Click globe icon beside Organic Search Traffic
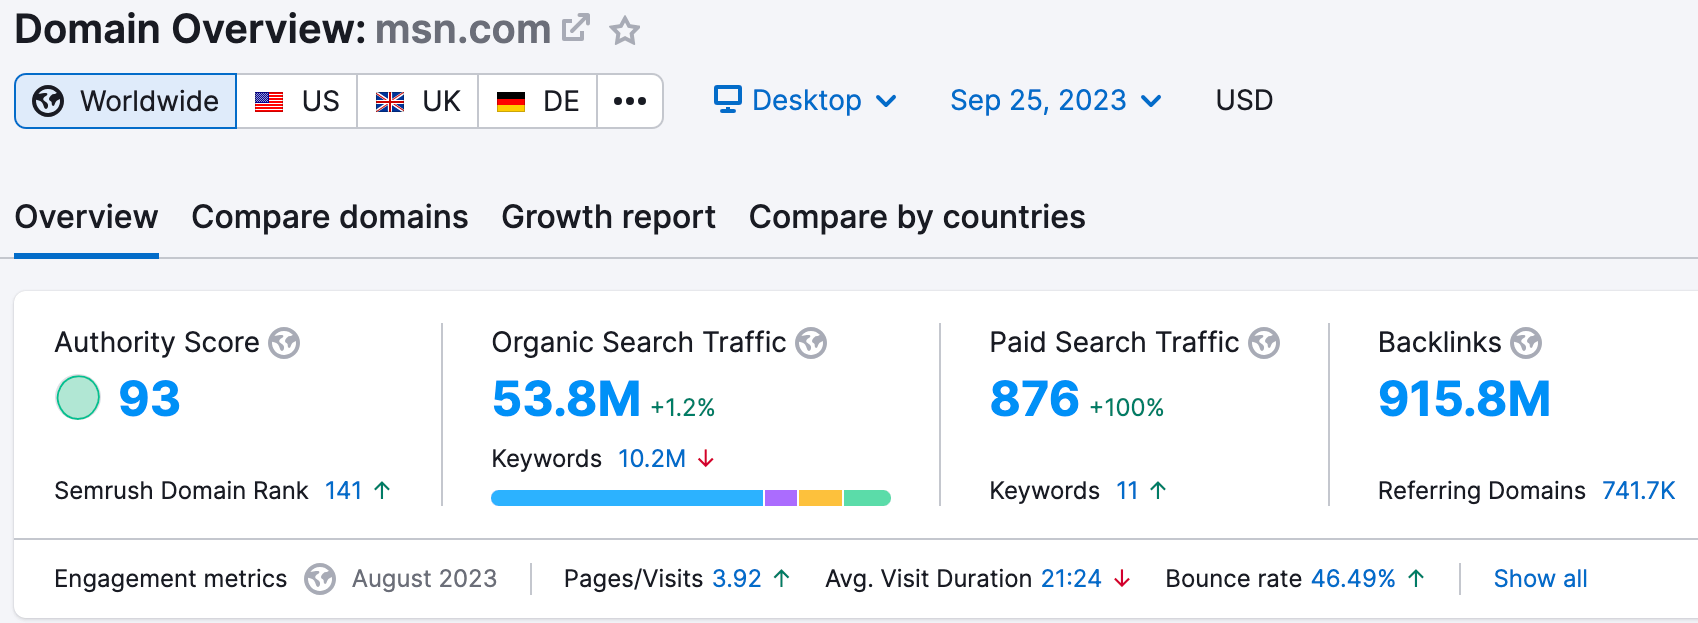 (811, 343)
